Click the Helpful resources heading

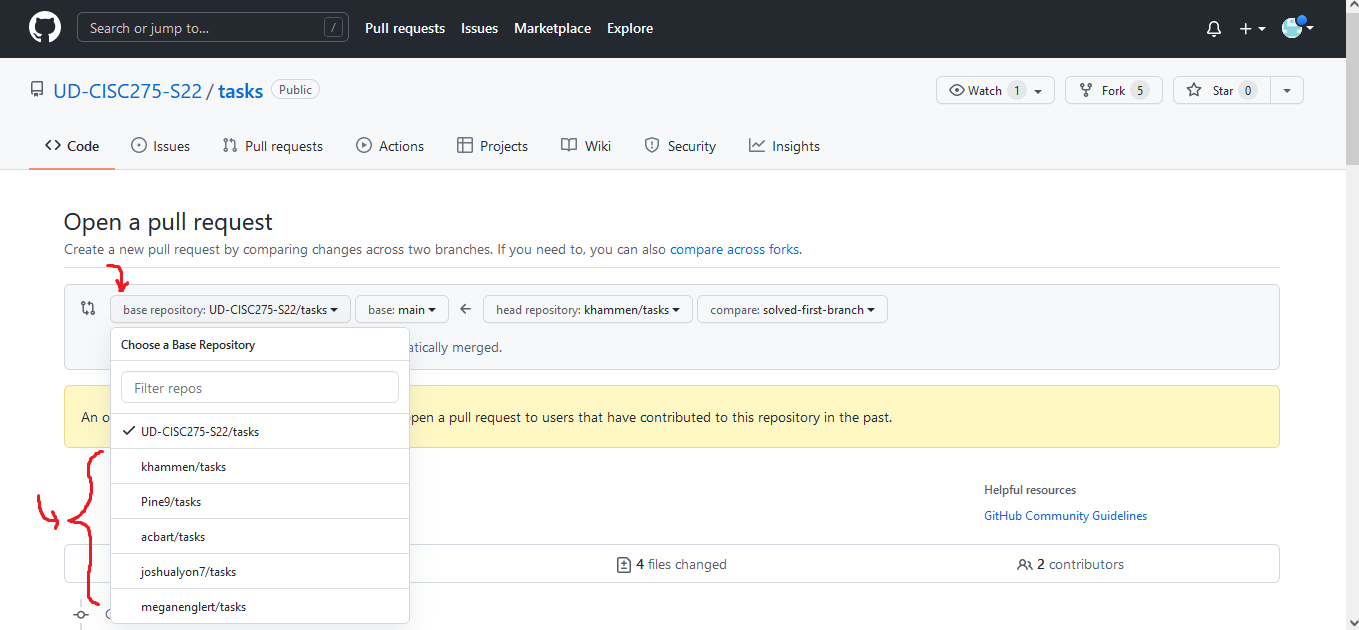pos(1030,490)
